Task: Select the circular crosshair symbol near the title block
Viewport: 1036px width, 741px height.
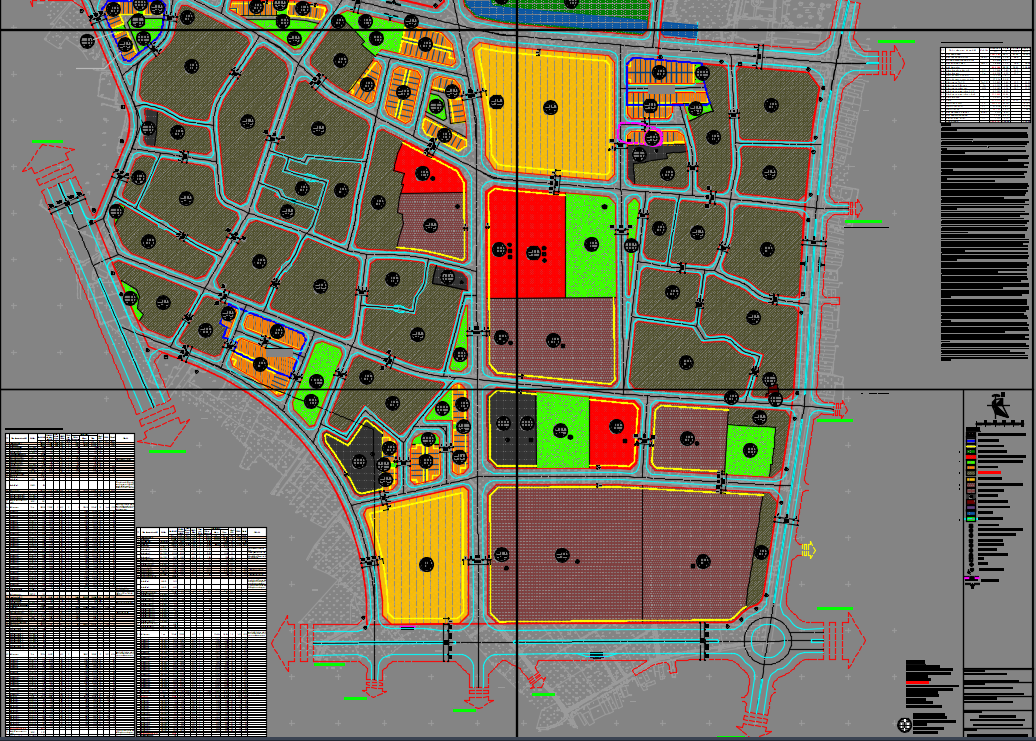Action: coord(905,724)
